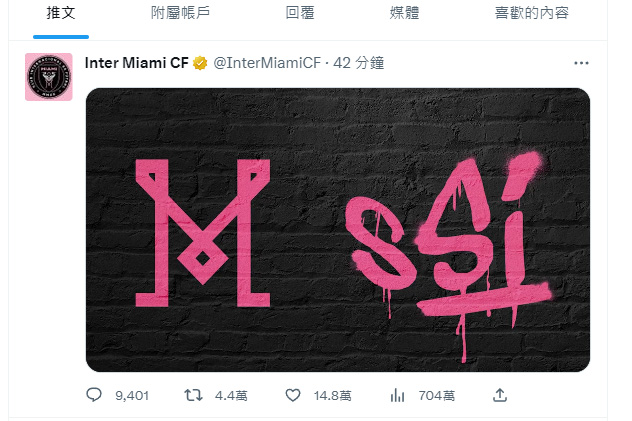This screenshot has height=421, width=632.
Task: Switch to the 附屬帳戶 tab
Action: click(x=181, y=13)
